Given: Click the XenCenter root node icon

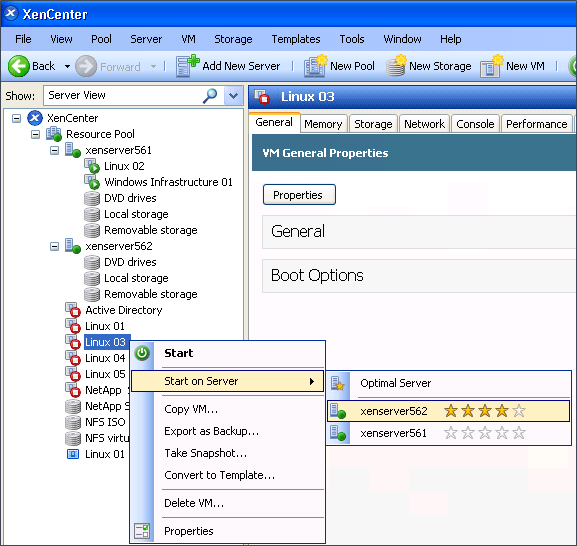Looking at the screenshot, I should click(35, 118).
